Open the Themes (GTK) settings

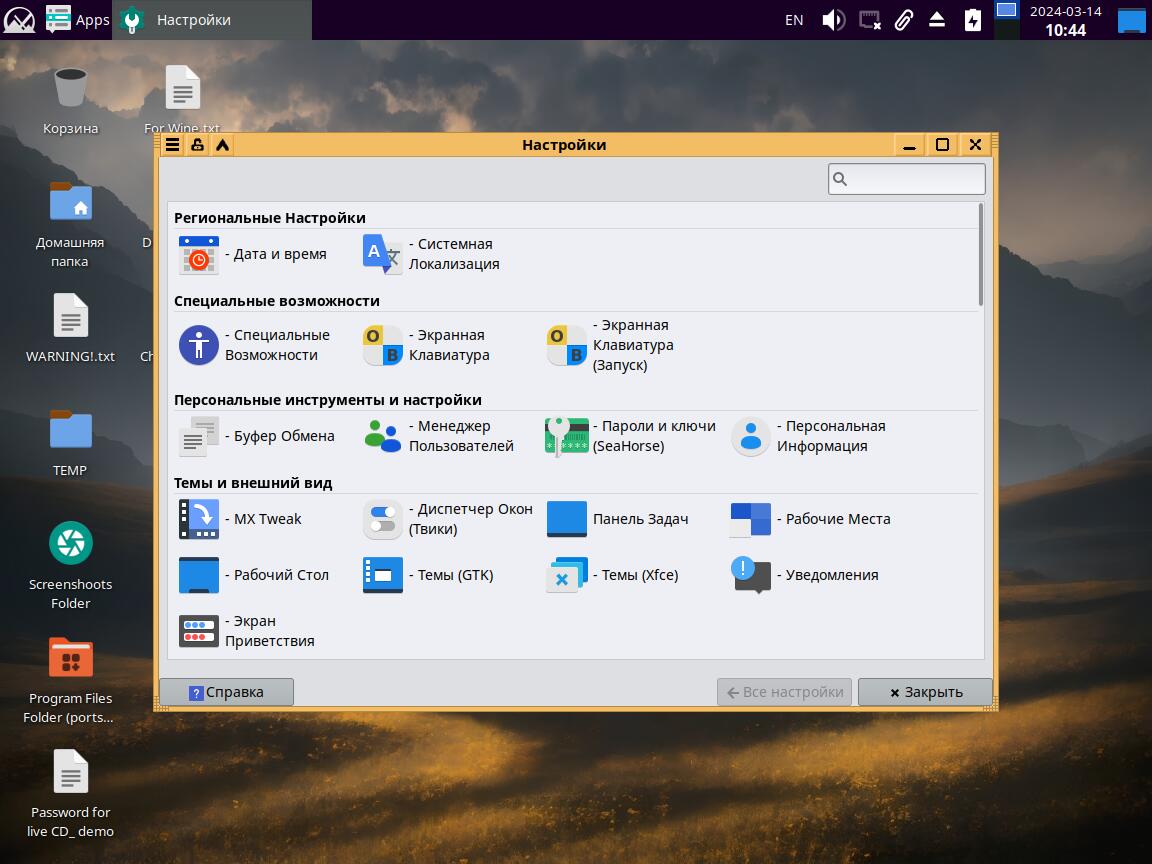pos(382,576)
